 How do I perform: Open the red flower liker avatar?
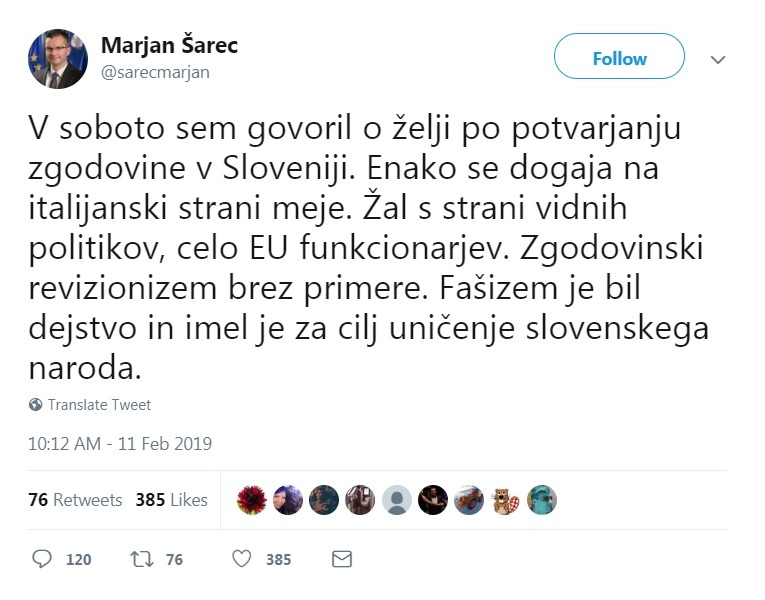(252, 500)
